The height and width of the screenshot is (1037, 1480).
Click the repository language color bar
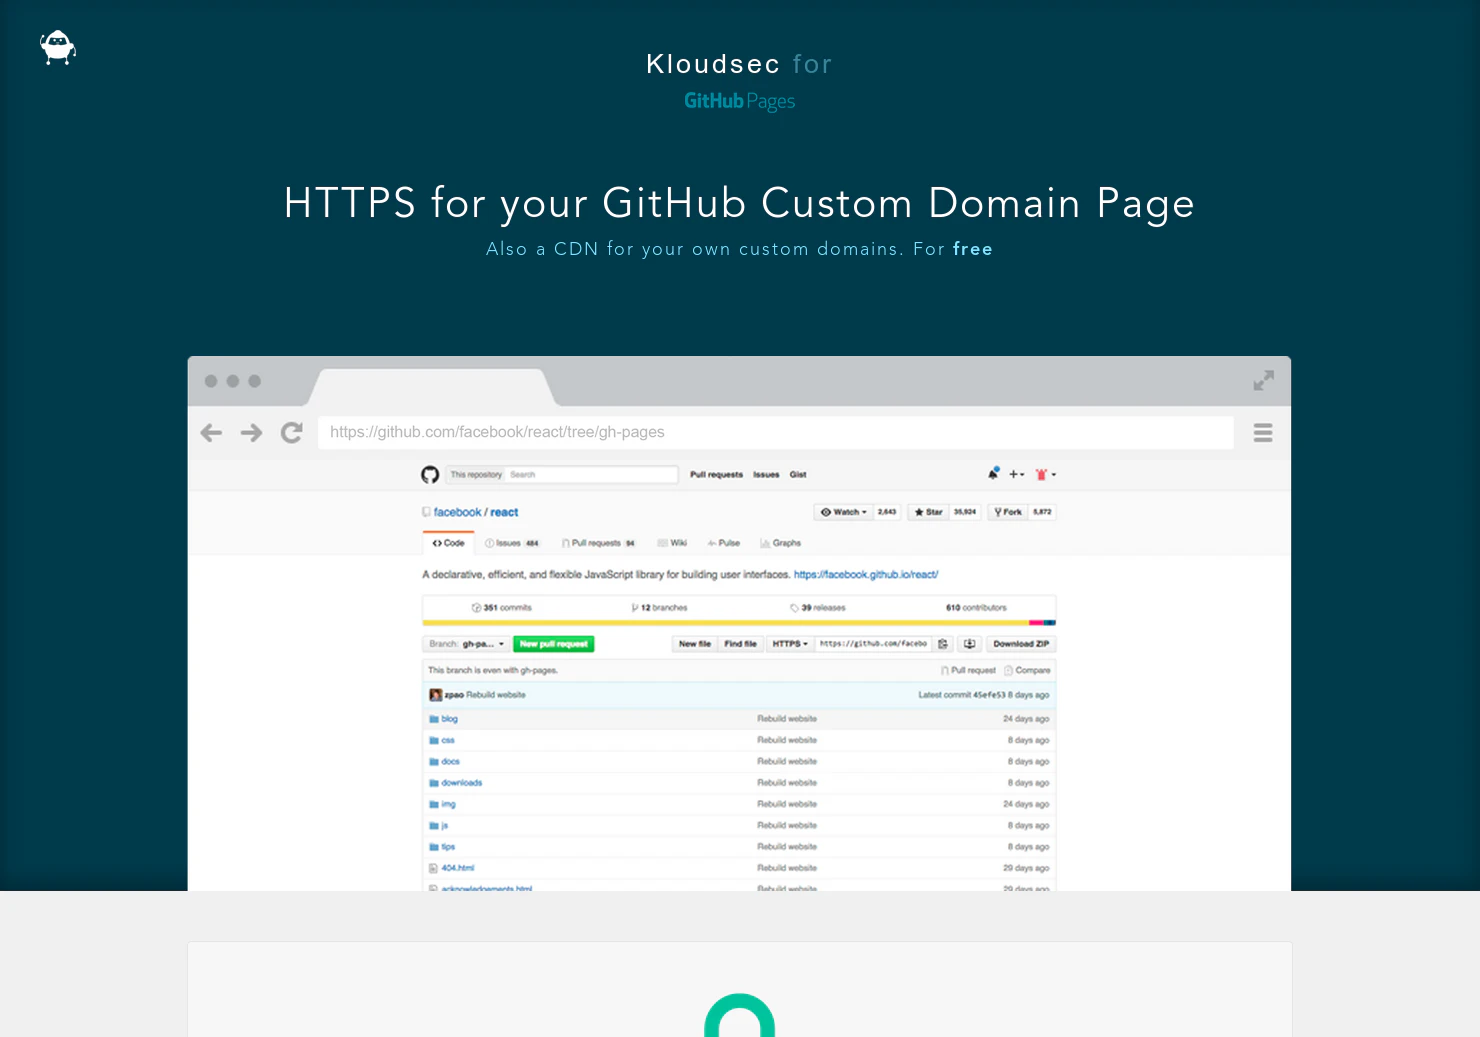click(x=740, y=620)
